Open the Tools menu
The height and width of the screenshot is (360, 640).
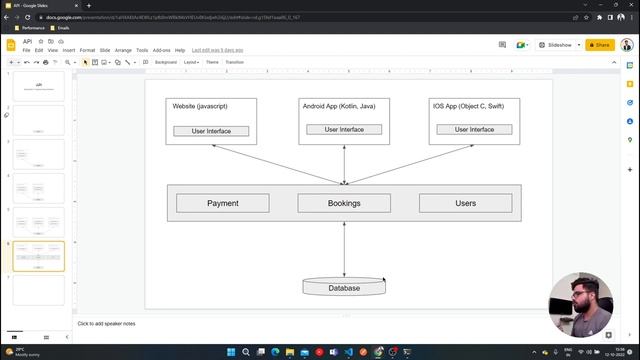pos(142,50)
